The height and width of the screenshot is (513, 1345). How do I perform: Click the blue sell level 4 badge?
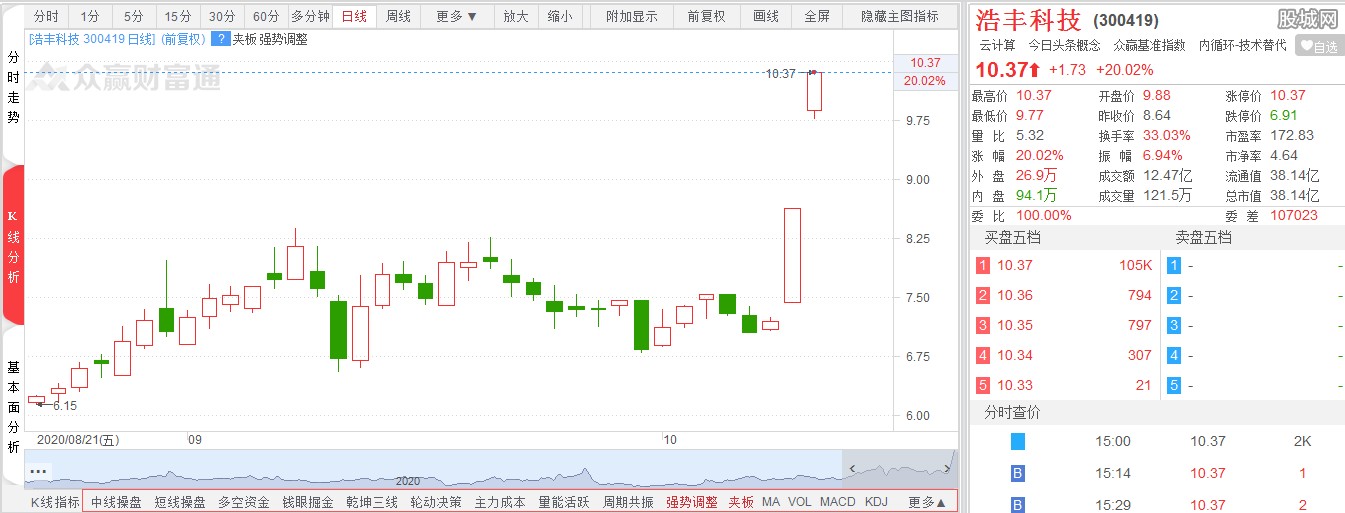(x=1174, y=355)
